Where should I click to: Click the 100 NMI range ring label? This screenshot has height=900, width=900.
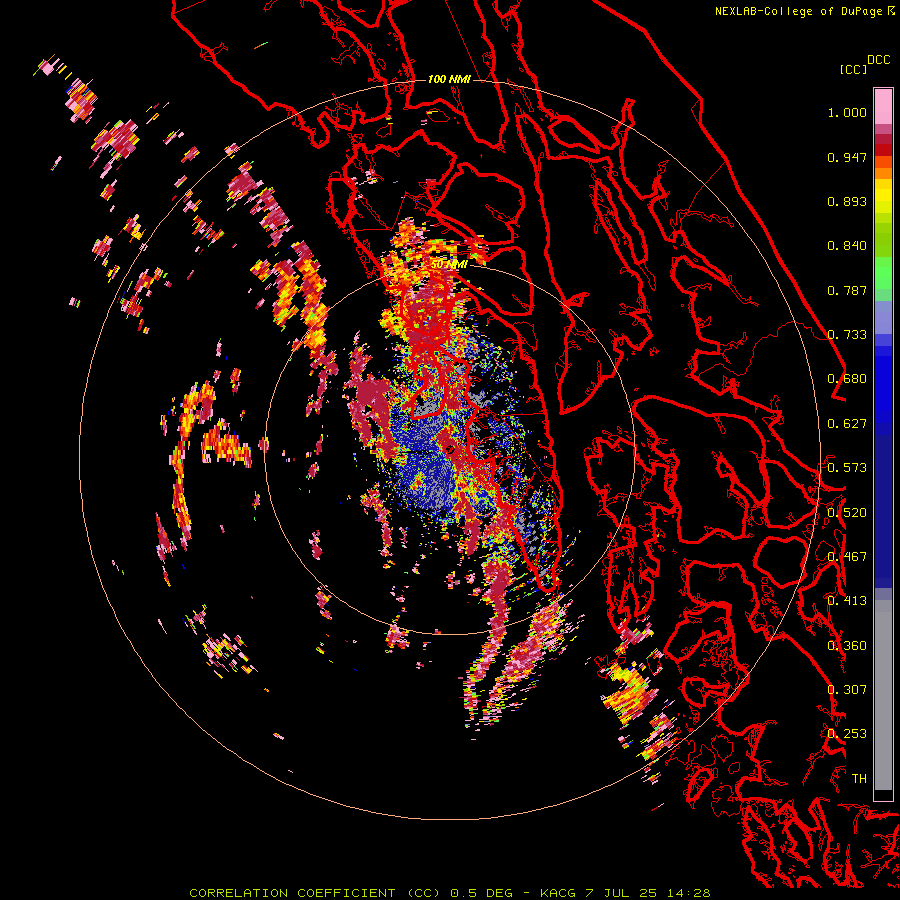pos(449,79)
